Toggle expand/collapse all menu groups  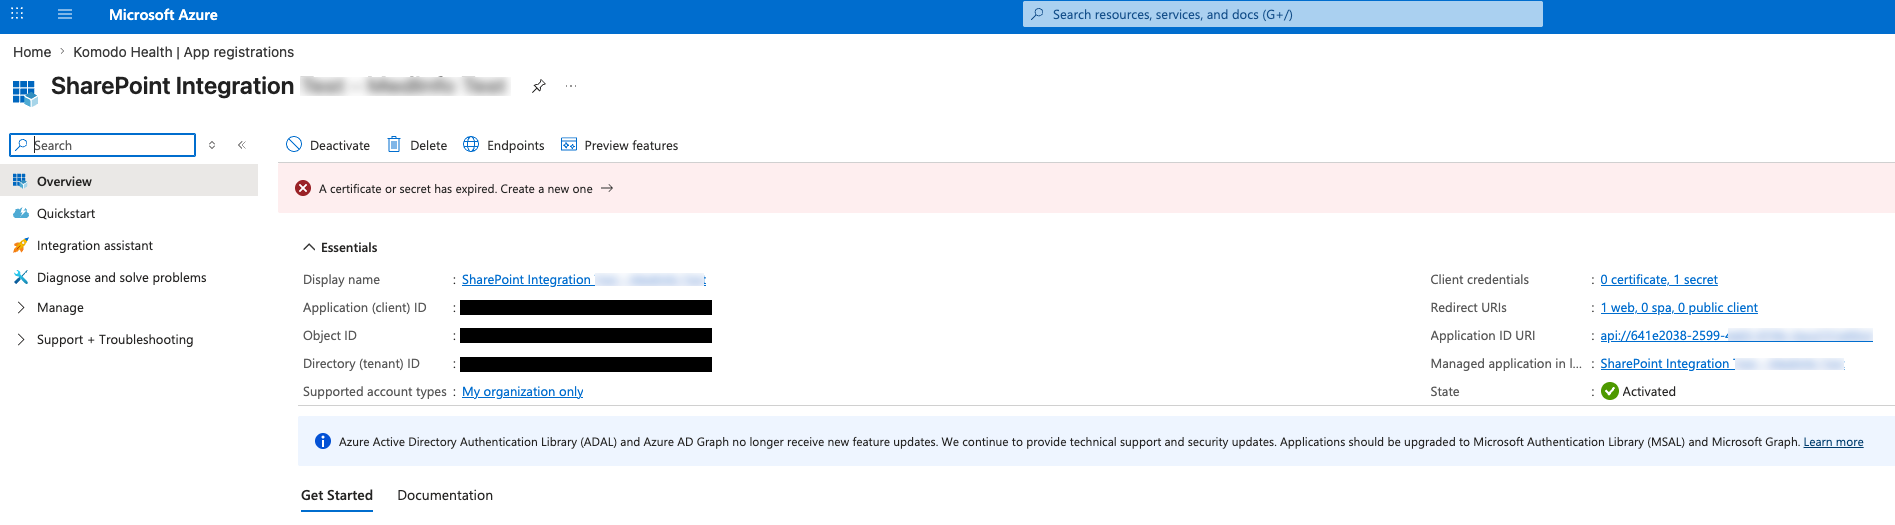point(212,145)
